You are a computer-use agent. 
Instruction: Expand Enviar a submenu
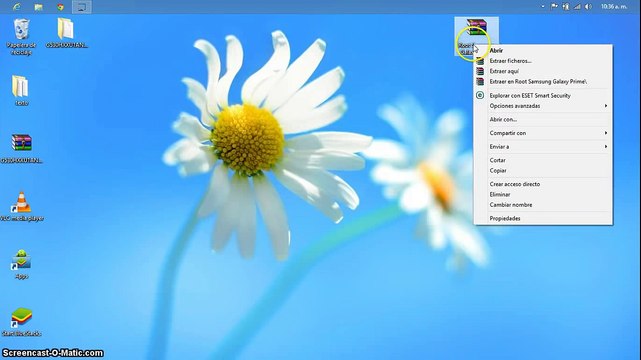click(543, 147)
